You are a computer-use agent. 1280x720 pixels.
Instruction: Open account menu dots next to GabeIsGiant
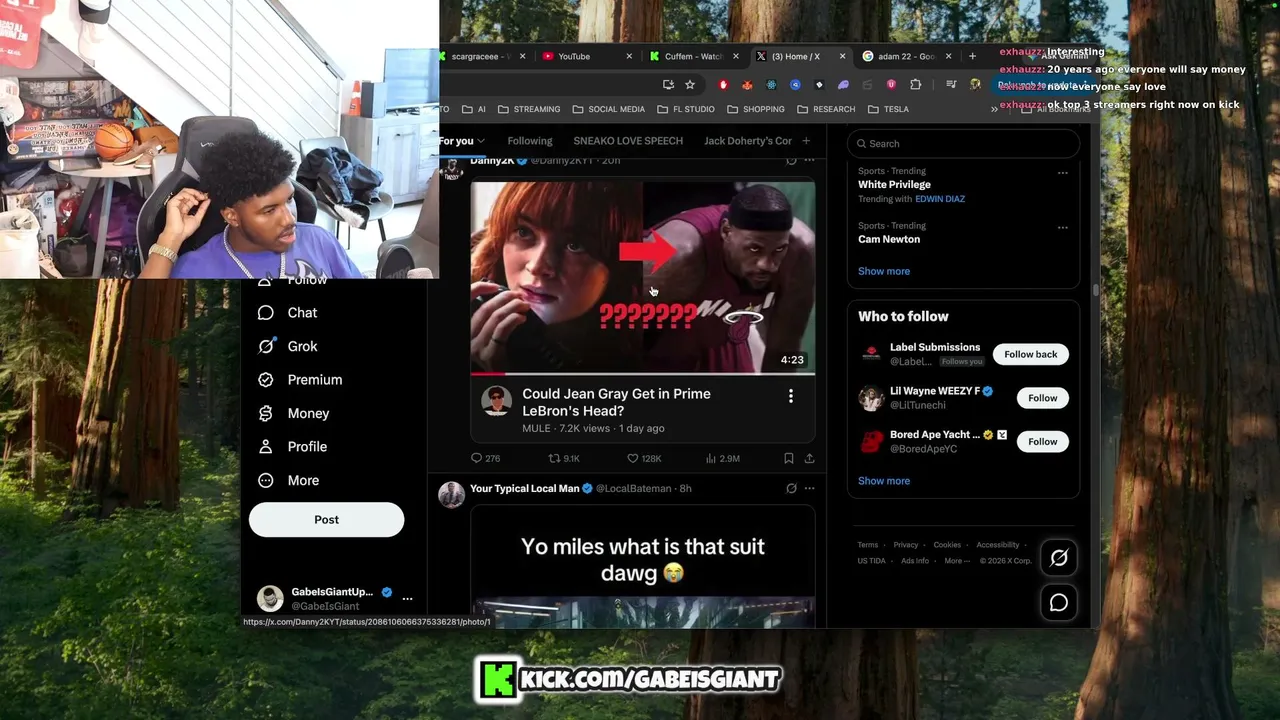pos(407,598)
